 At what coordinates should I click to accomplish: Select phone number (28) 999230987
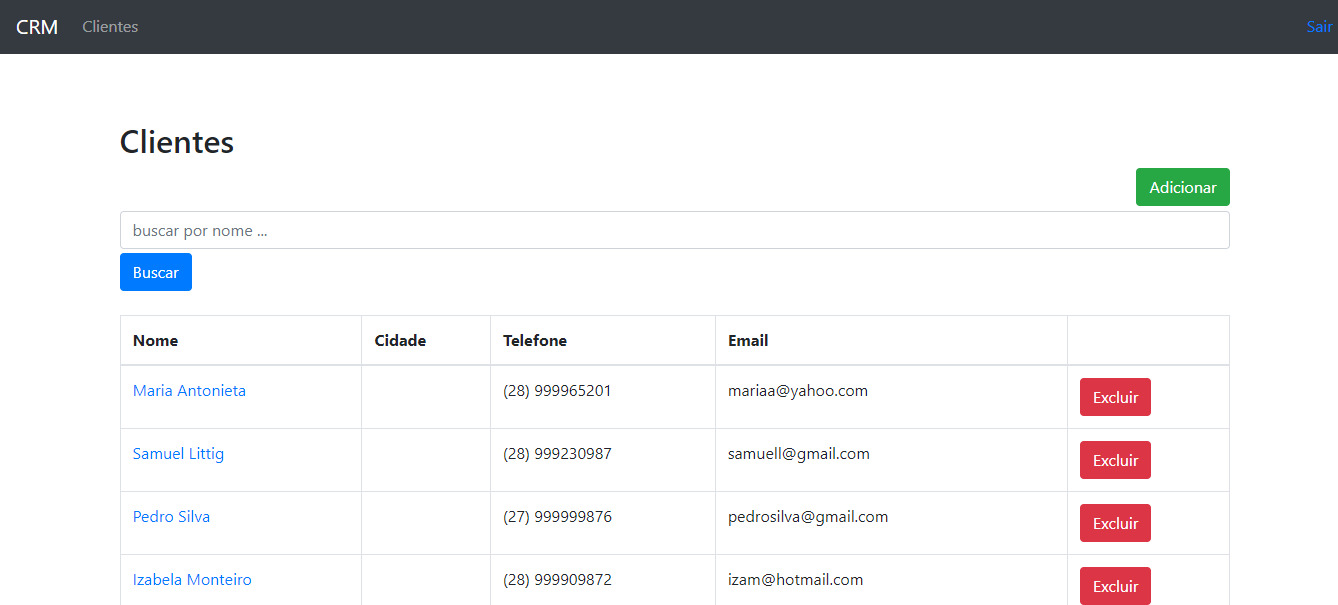coord(557,454)
